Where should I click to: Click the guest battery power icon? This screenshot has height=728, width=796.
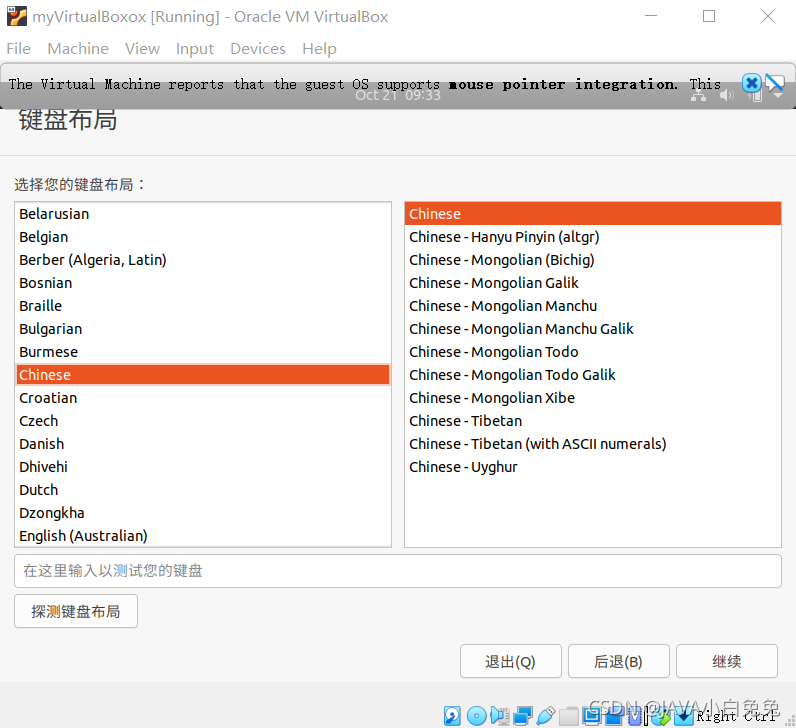click(755, 95)
